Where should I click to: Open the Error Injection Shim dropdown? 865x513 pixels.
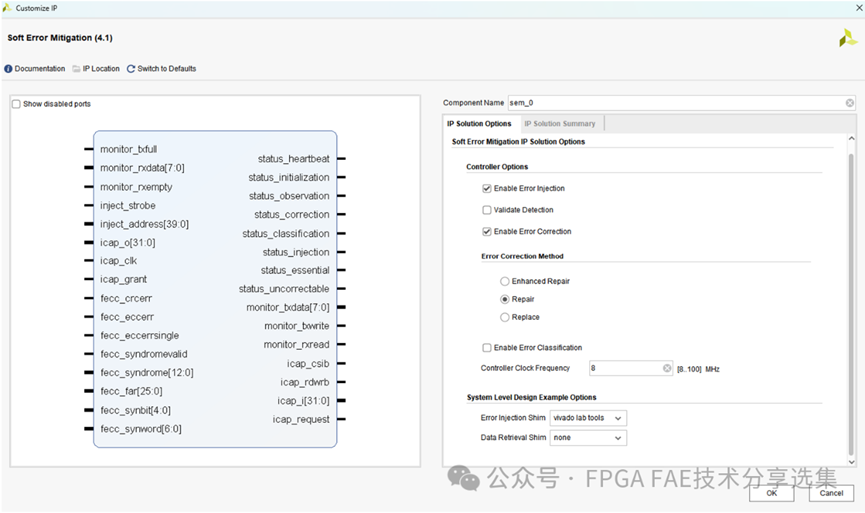coord(588,418)
